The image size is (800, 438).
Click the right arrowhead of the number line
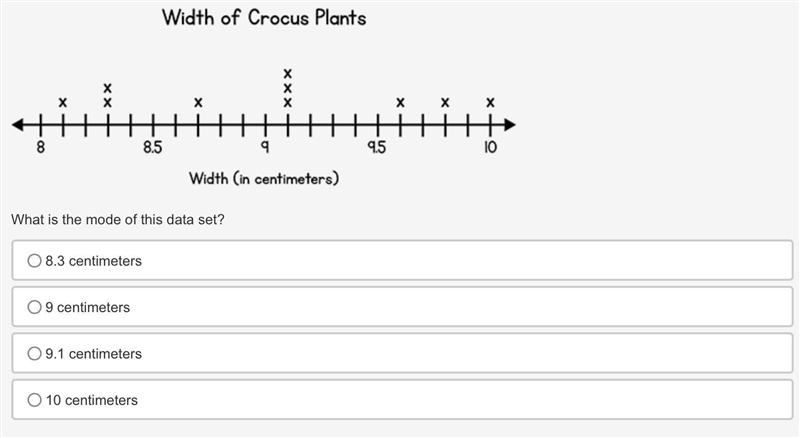pos(510,125)
